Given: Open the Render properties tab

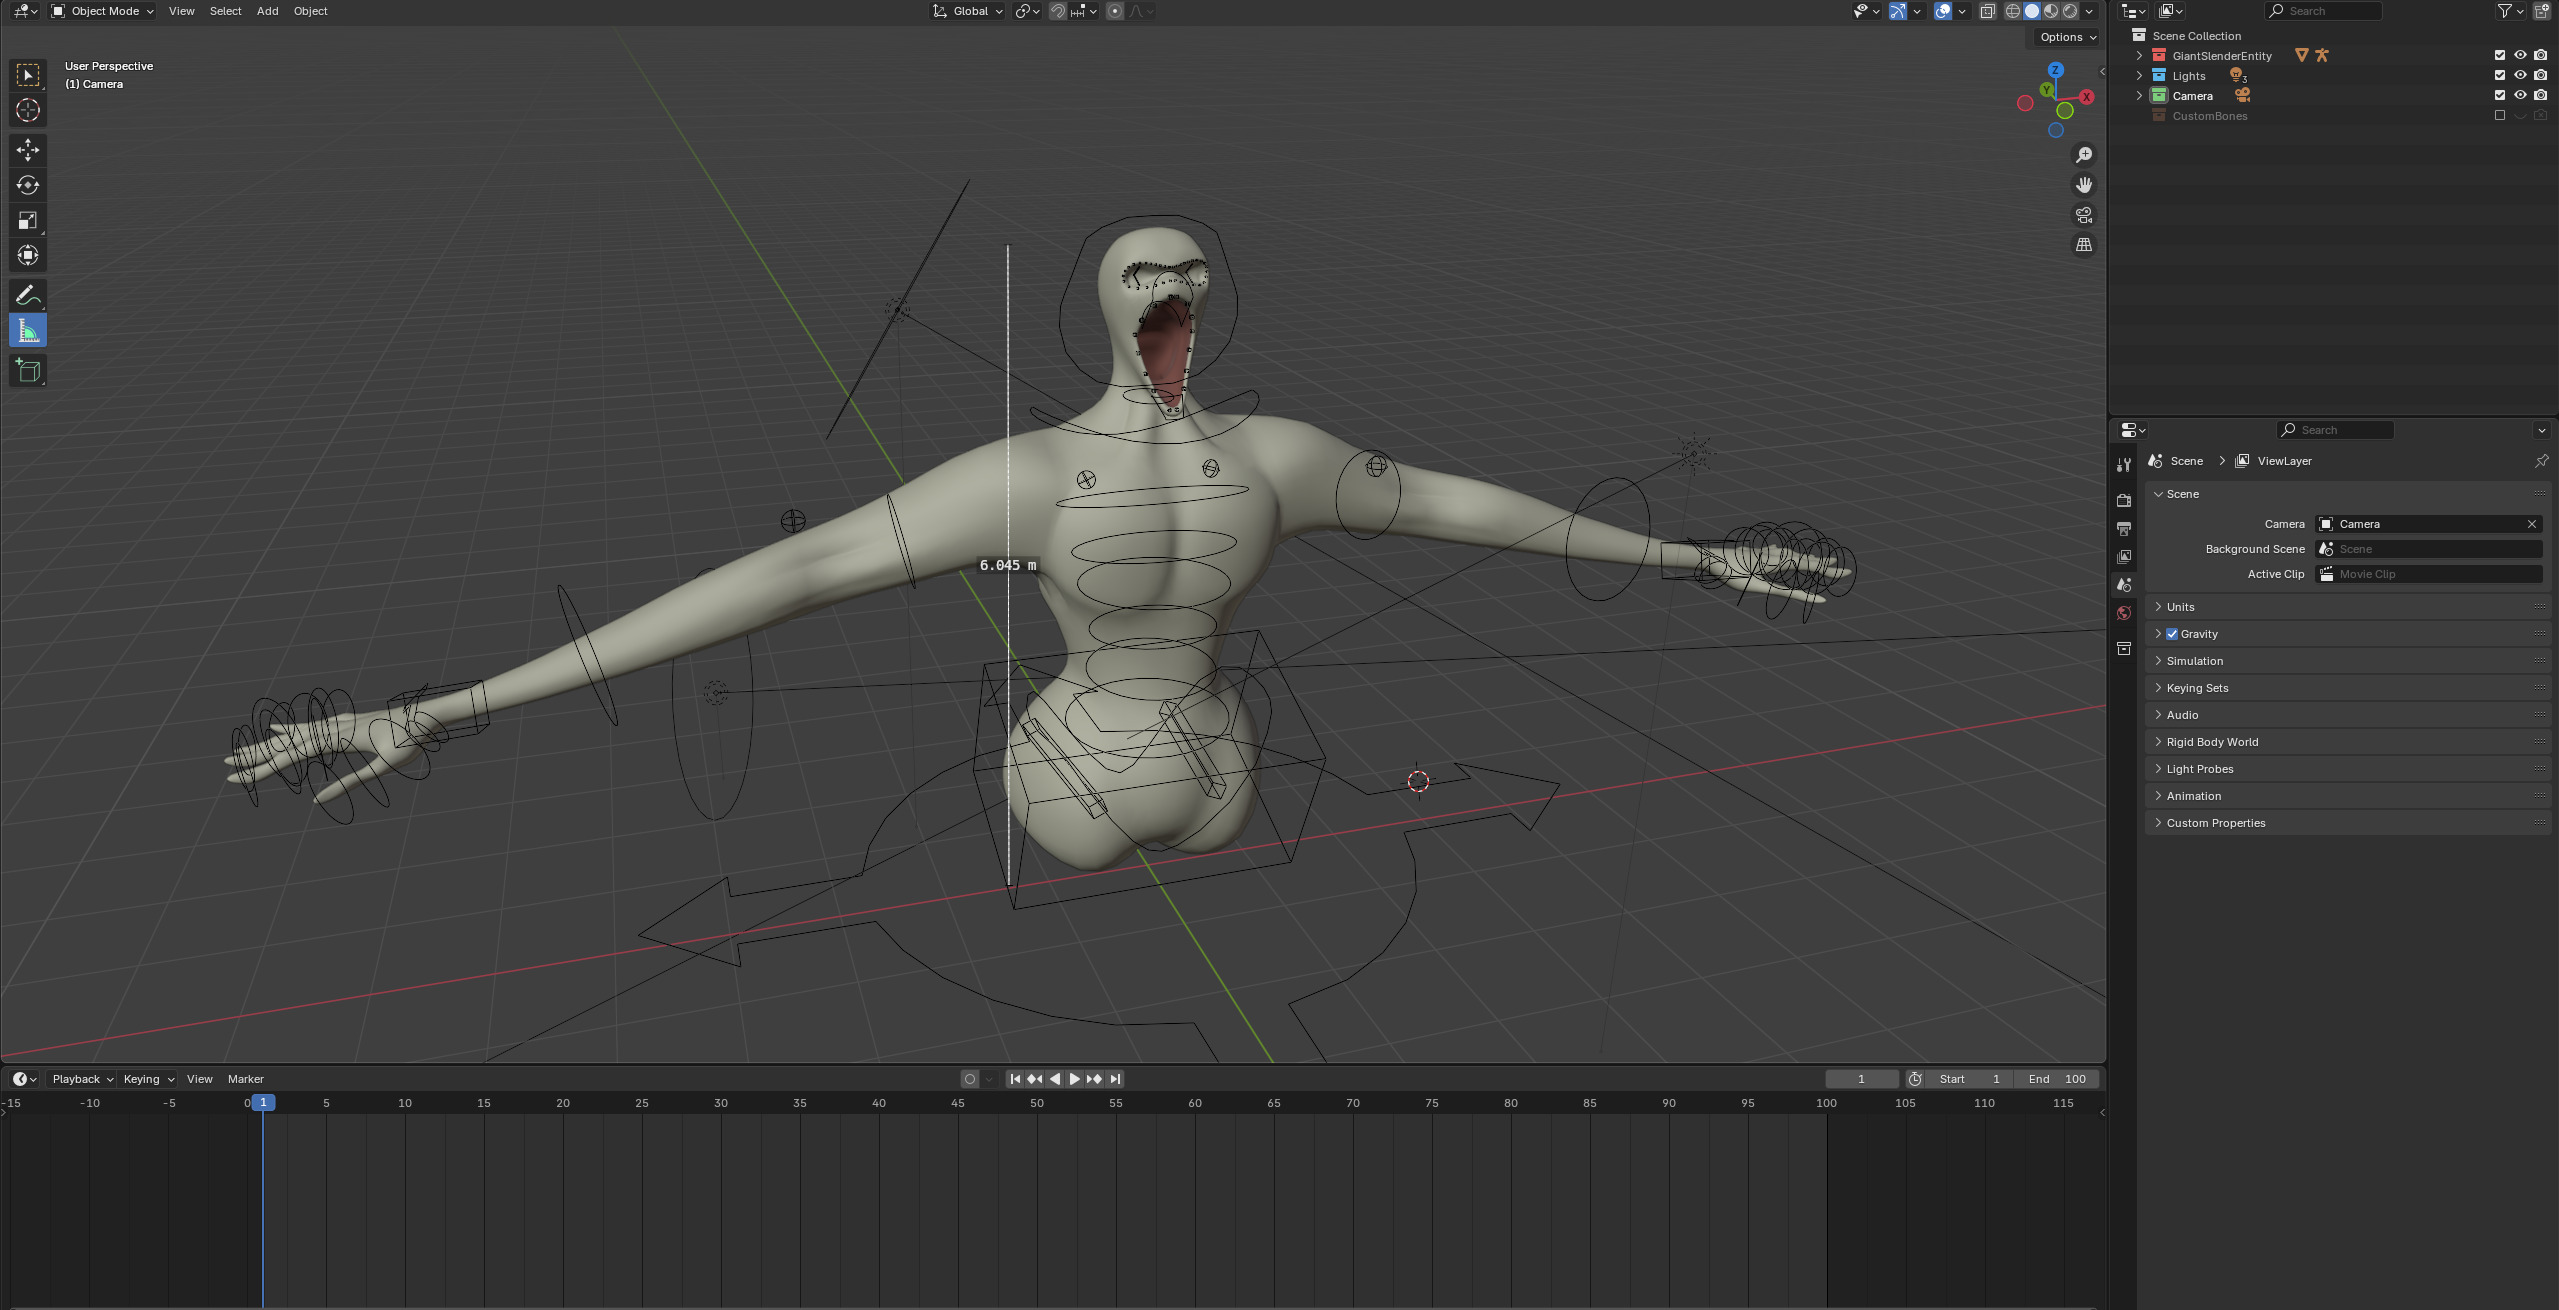Looking at the screenshot, I should tap(2124, 500).
